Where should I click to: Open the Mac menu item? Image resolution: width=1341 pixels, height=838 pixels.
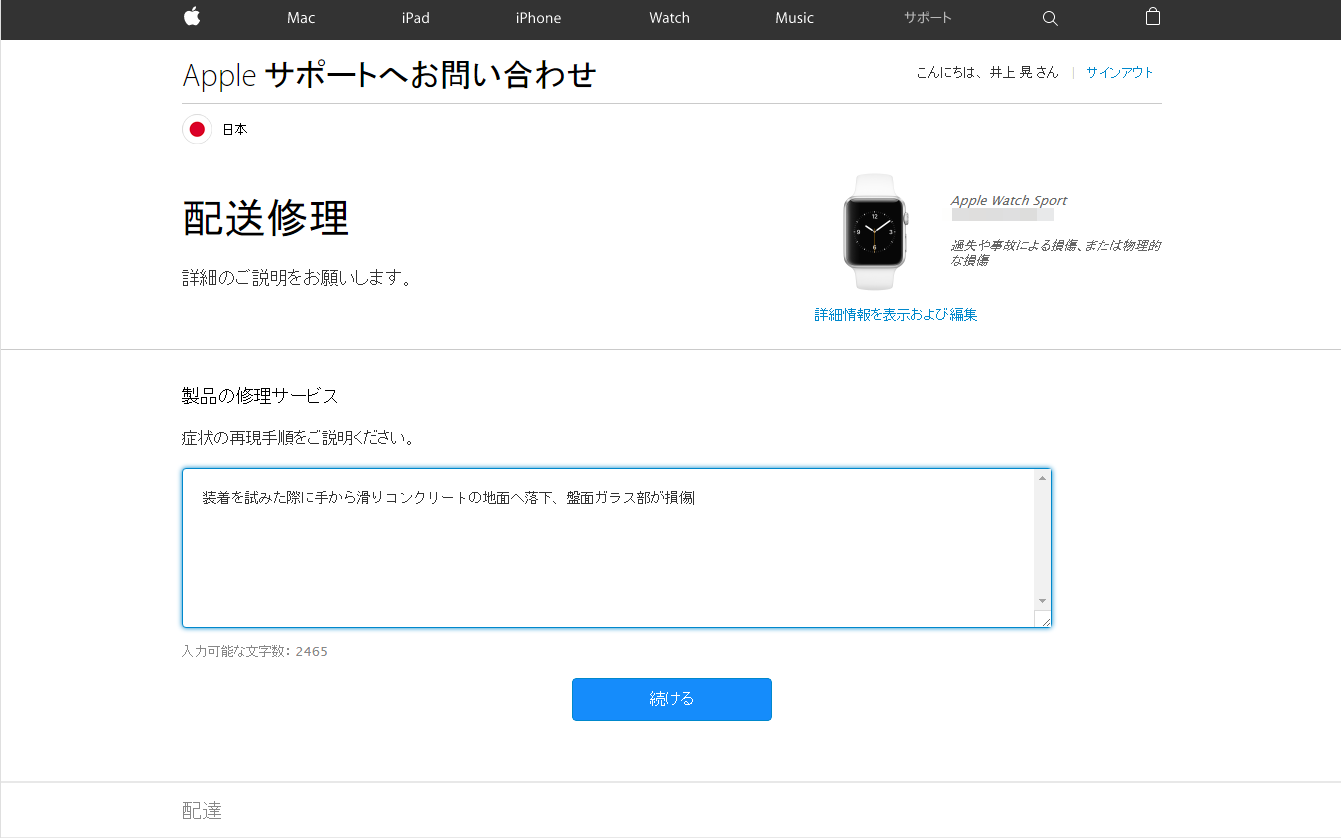[301, 18]
